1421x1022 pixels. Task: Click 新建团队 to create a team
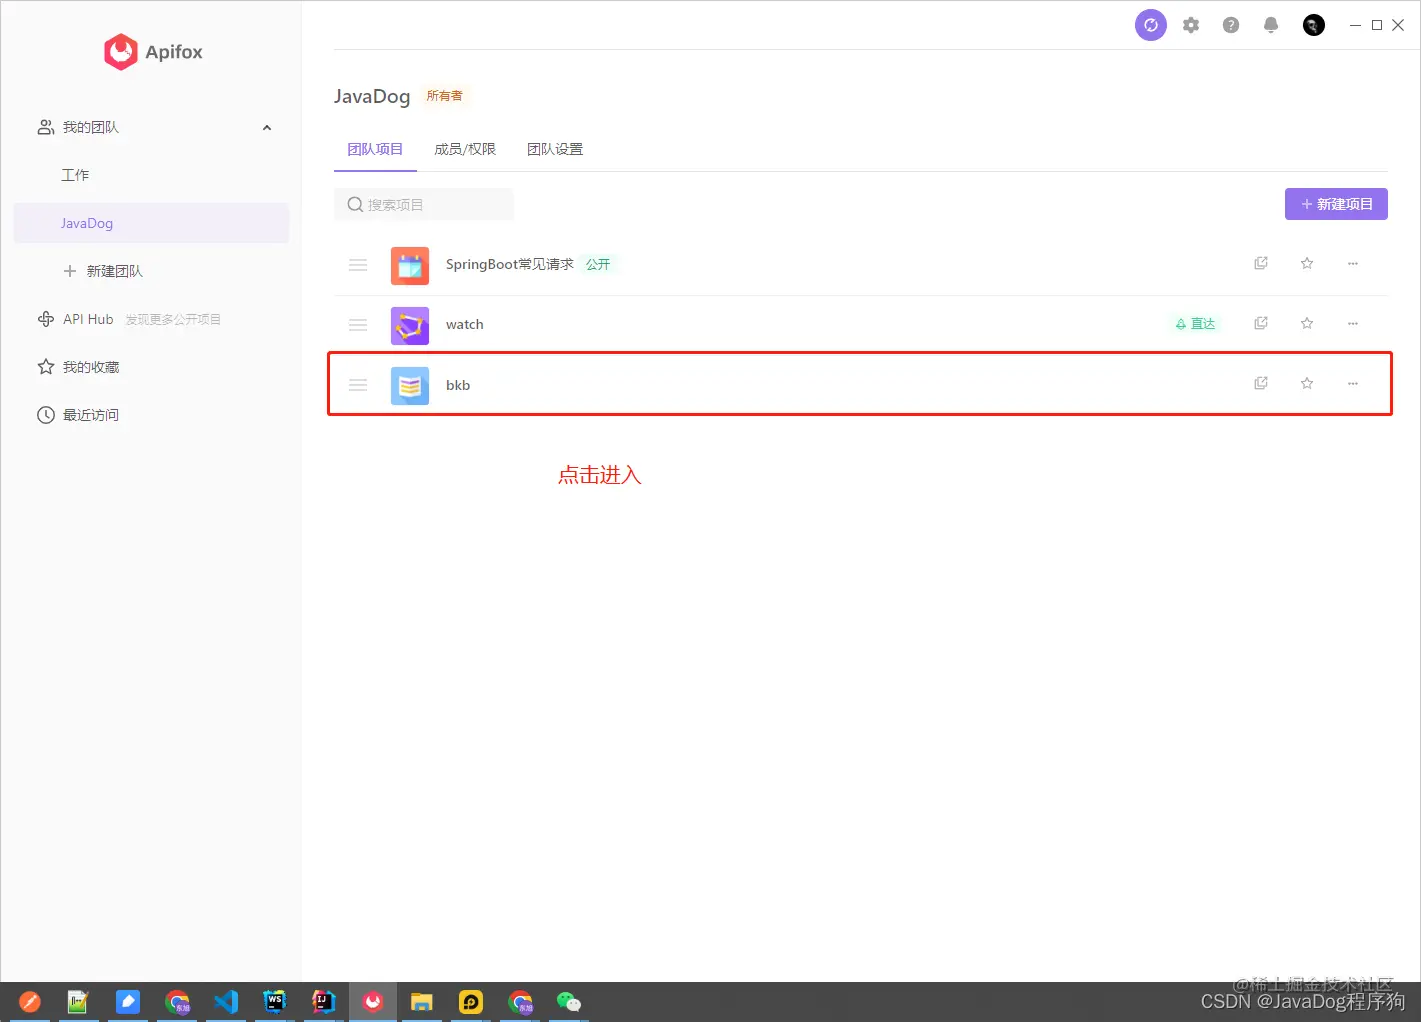click(x=103, y=271)
